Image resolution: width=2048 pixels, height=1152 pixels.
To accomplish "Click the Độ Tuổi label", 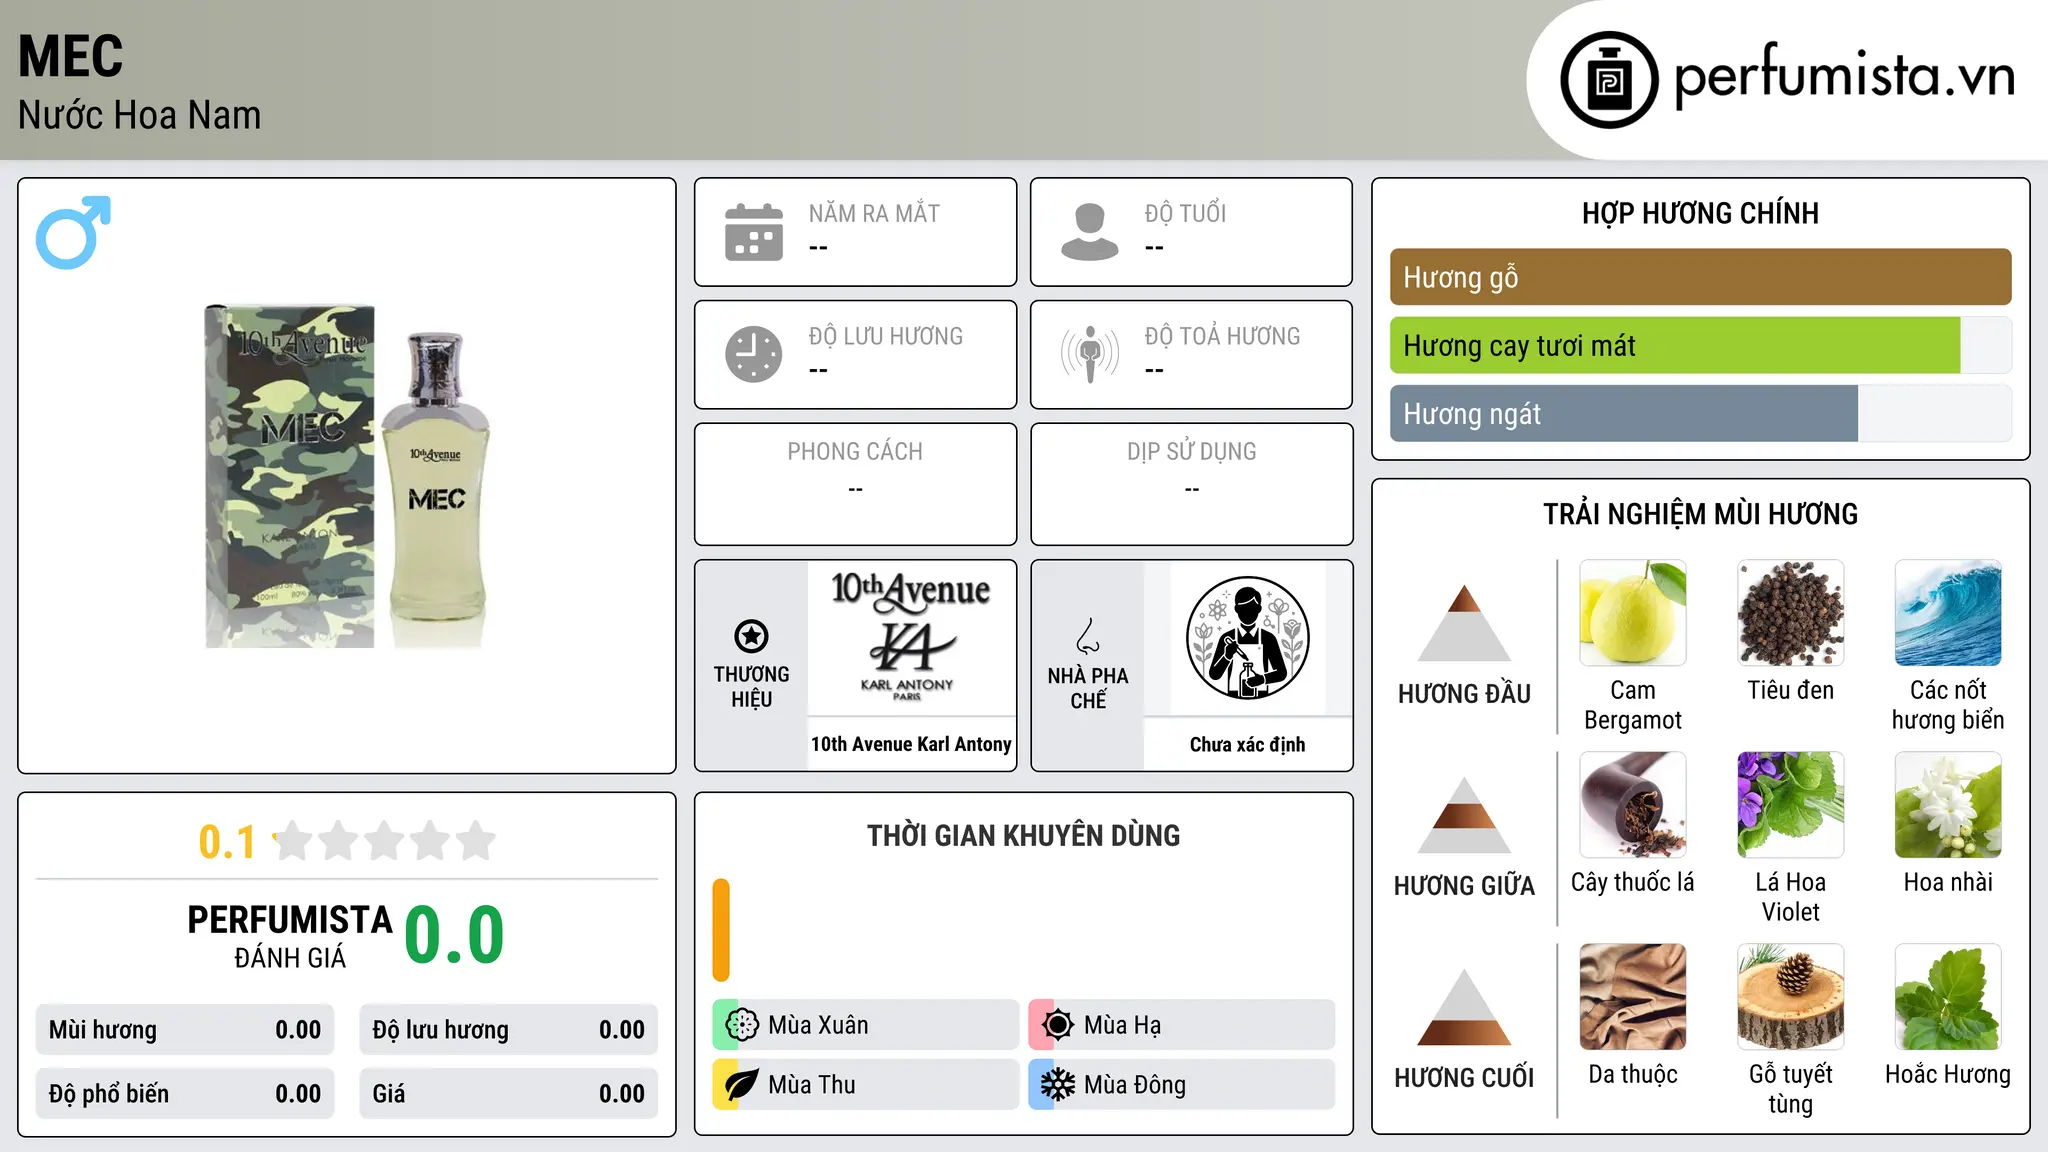I will 1185,213.
